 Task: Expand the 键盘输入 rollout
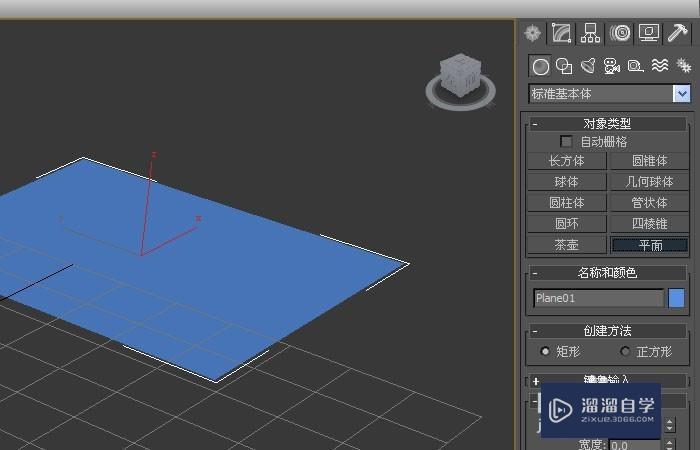click(x=608, y=380)
